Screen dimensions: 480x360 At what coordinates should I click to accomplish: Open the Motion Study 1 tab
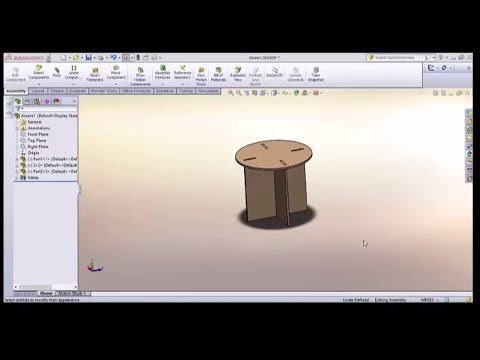tap(73, 293)
